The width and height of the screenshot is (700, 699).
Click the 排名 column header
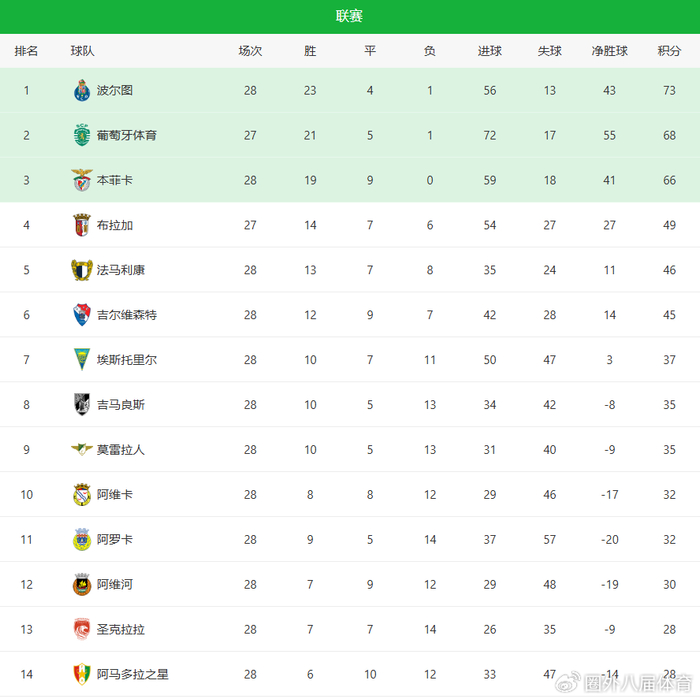pos(26,51)
